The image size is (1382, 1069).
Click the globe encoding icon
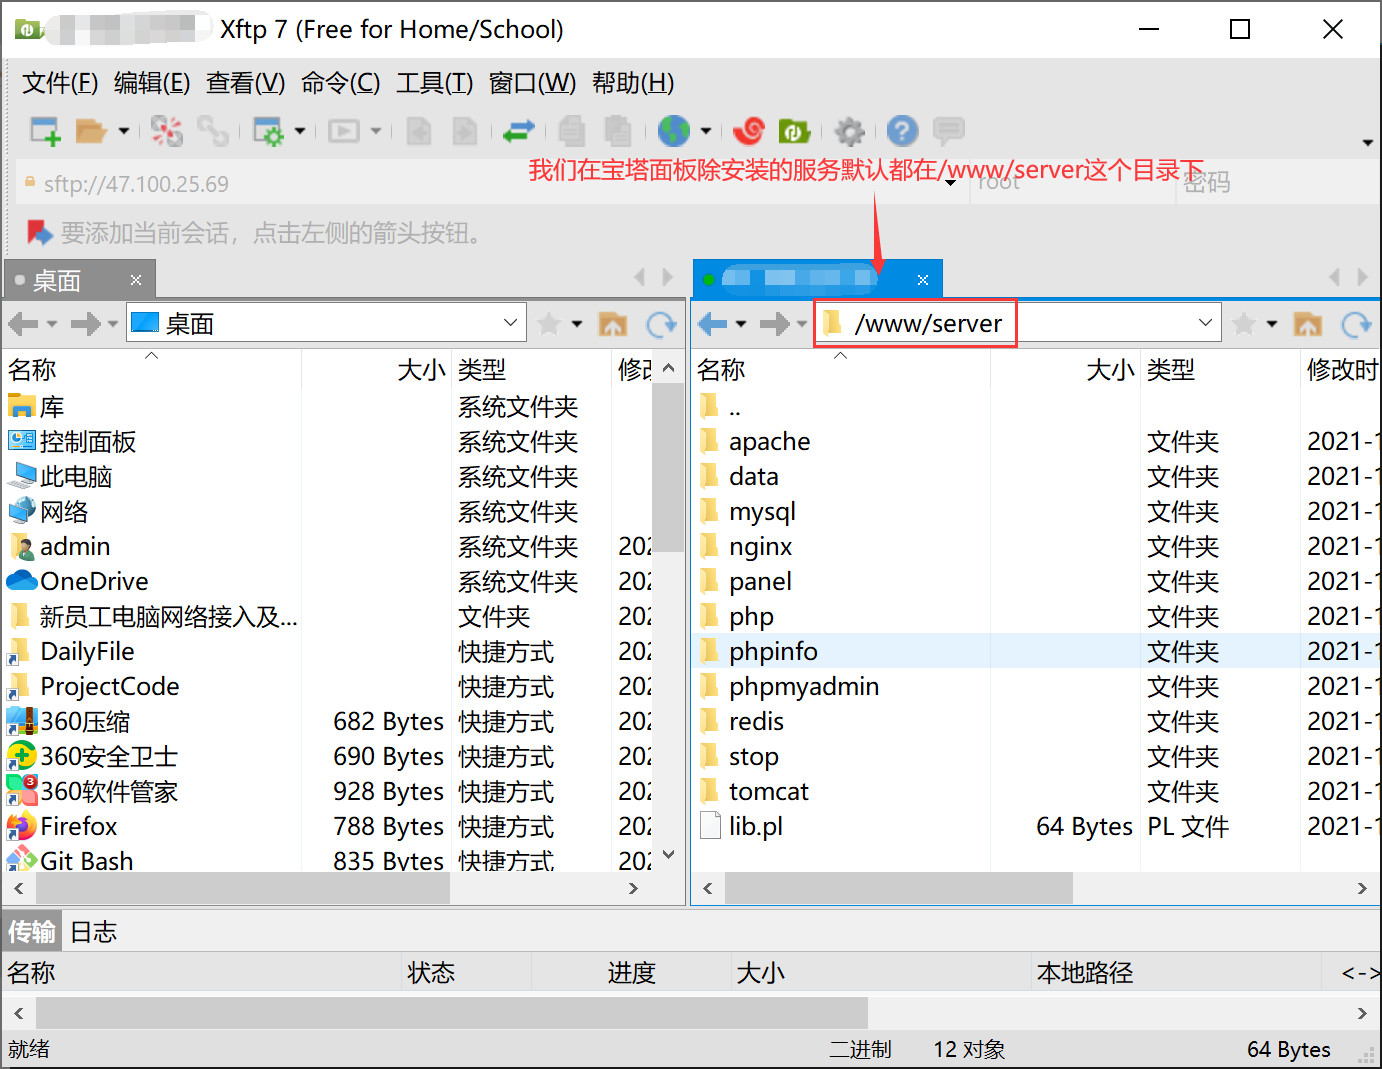[674, 131]
